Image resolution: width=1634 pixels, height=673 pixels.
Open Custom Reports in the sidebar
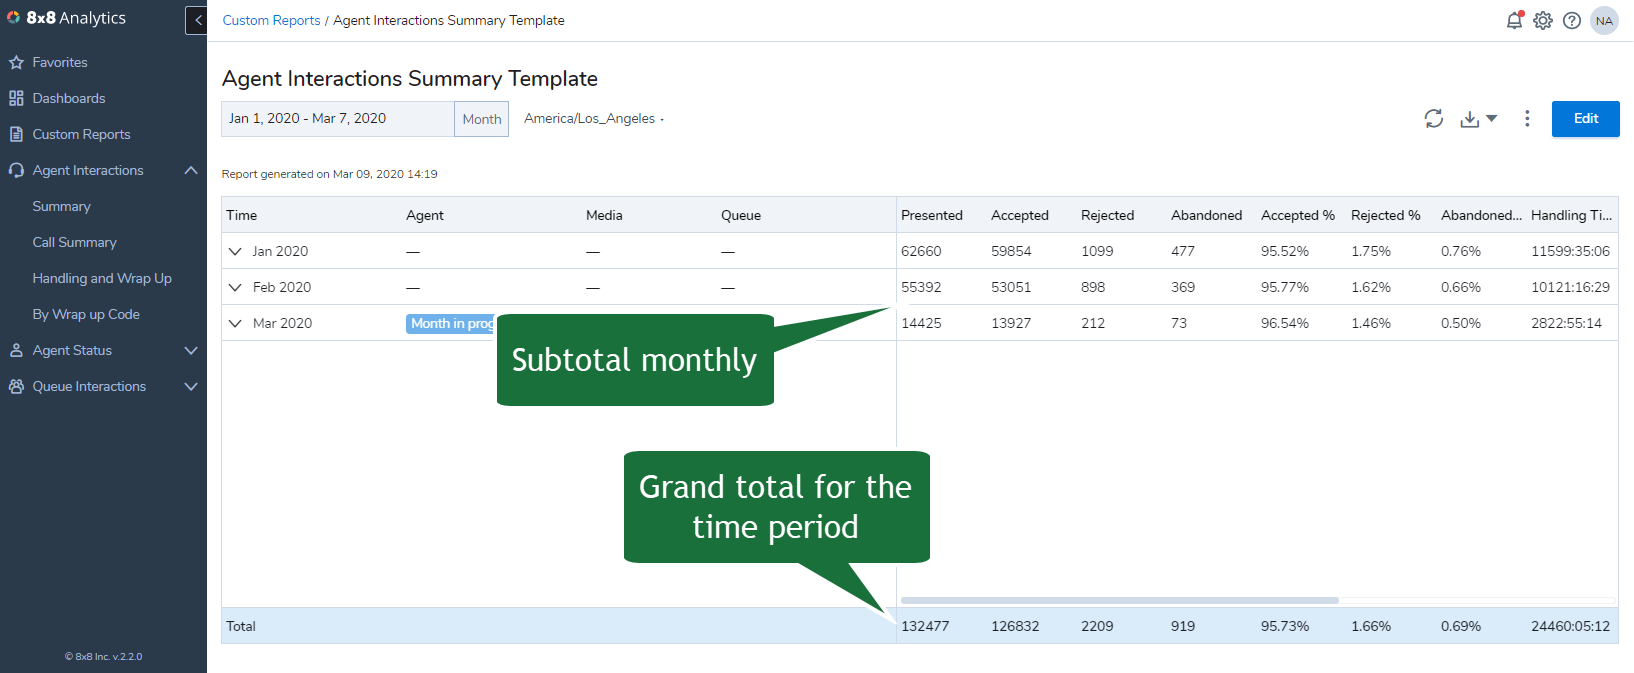[x=81, y=134]
